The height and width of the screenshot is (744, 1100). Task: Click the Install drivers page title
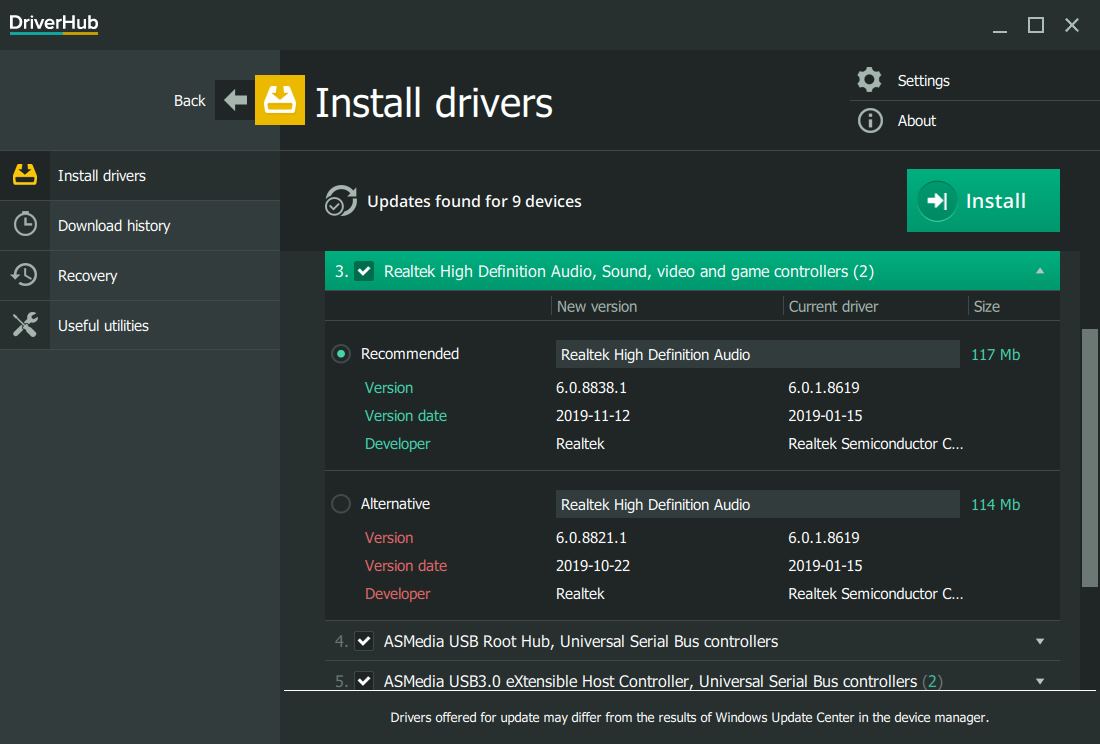(434, 102)
